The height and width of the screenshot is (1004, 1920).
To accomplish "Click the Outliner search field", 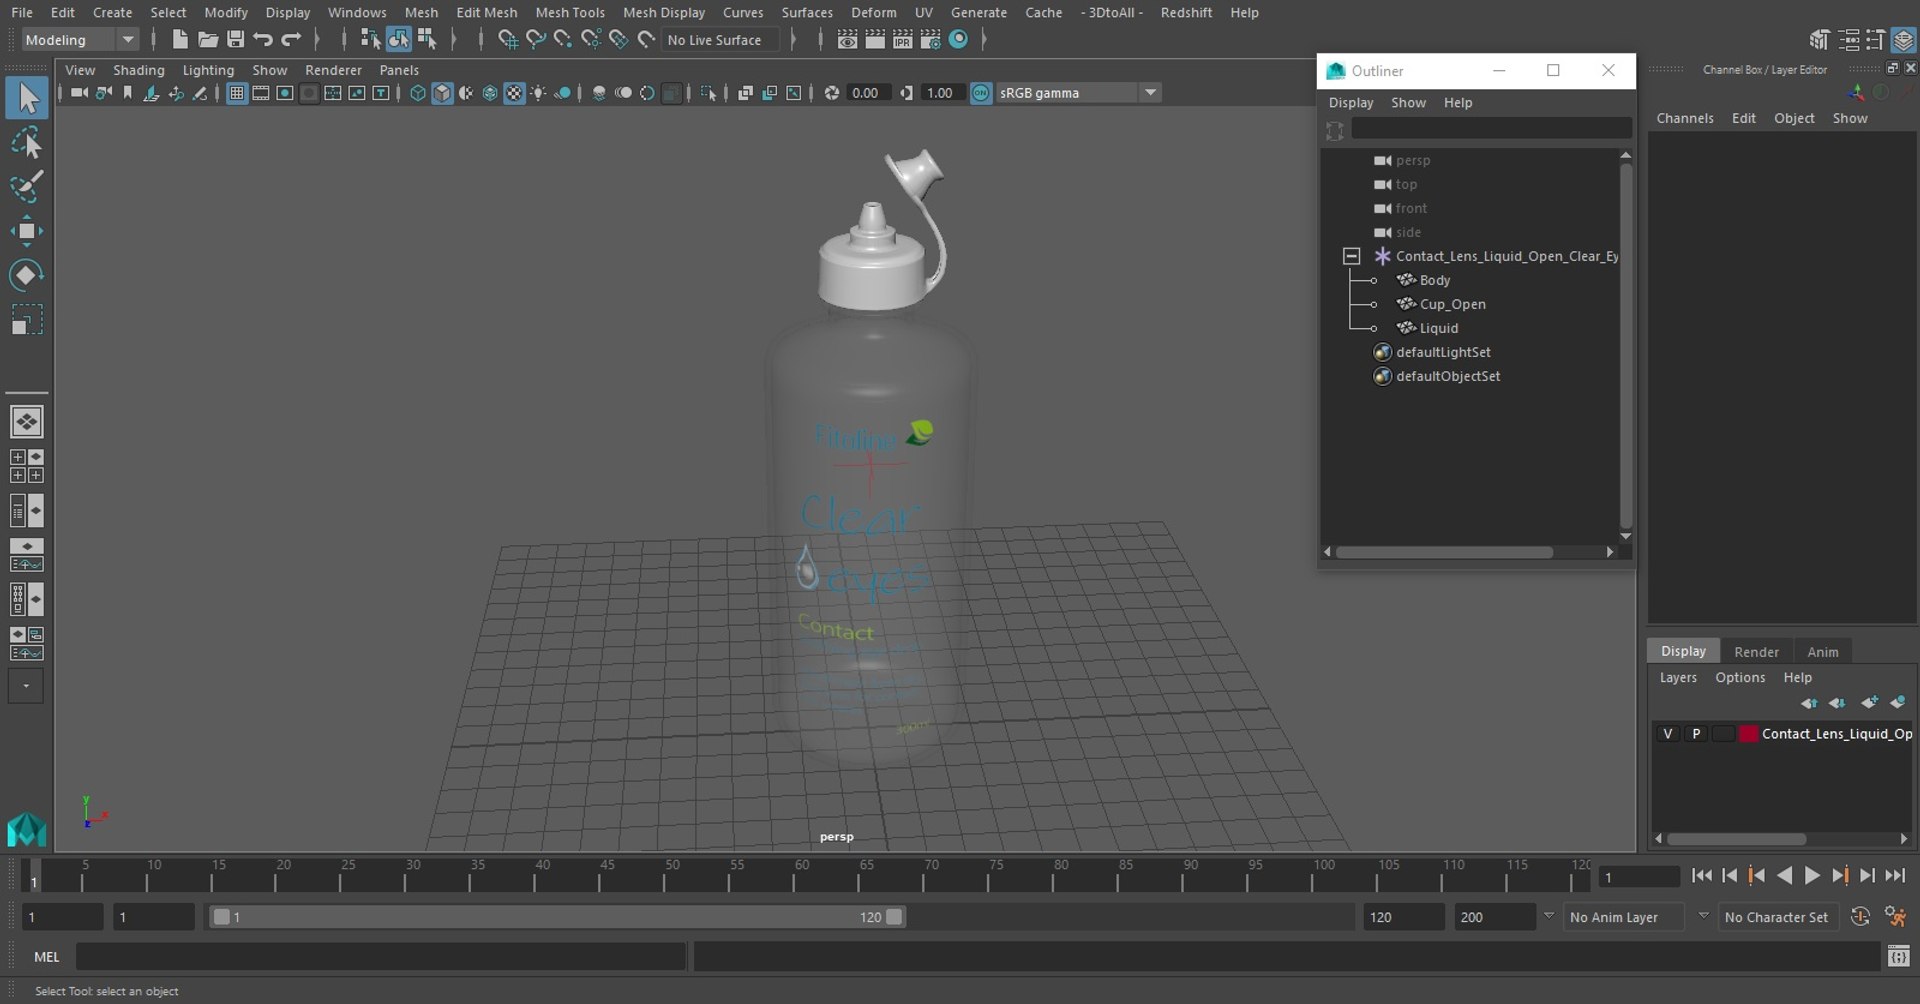I will [1490, 129].
